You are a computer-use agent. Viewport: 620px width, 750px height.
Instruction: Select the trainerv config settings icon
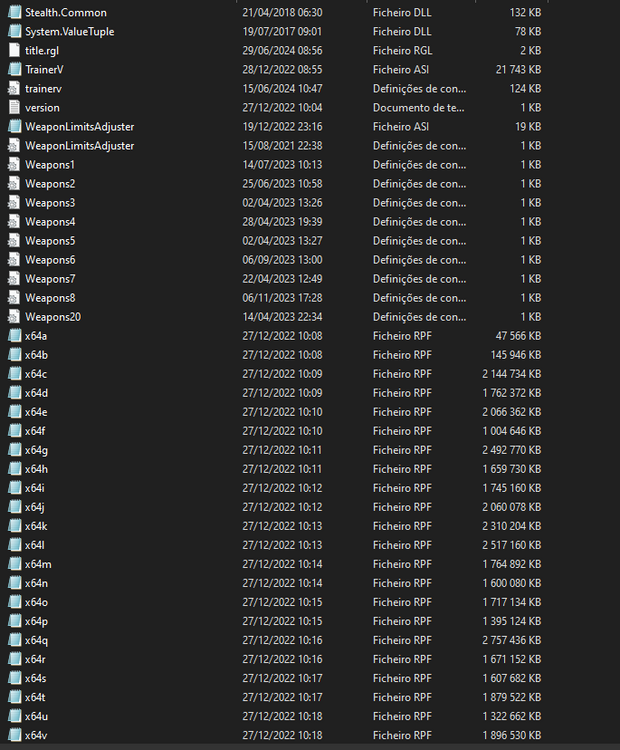tap(14, 89)
